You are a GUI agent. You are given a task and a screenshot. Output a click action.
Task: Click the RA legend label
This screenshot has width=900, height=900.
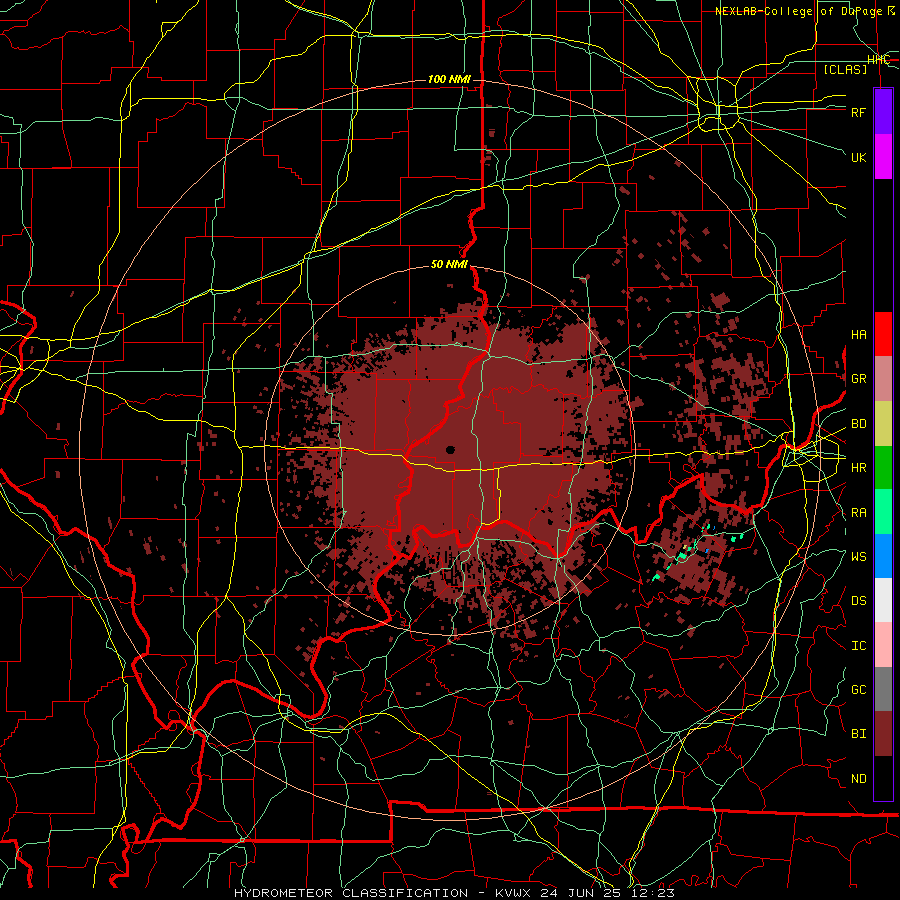coord(858,513)
